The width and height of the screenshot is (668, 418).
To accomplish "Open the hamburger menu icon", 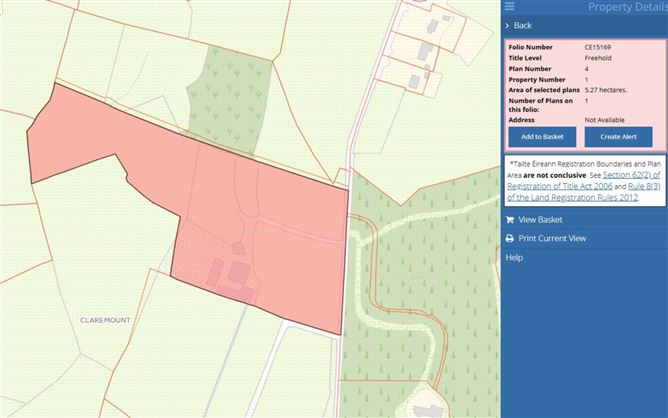I will point(510,6).
